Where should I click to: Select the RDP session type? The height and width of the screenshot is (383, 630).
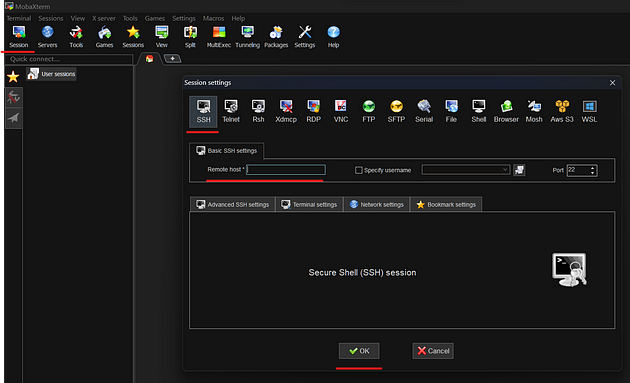coord(313,111)
